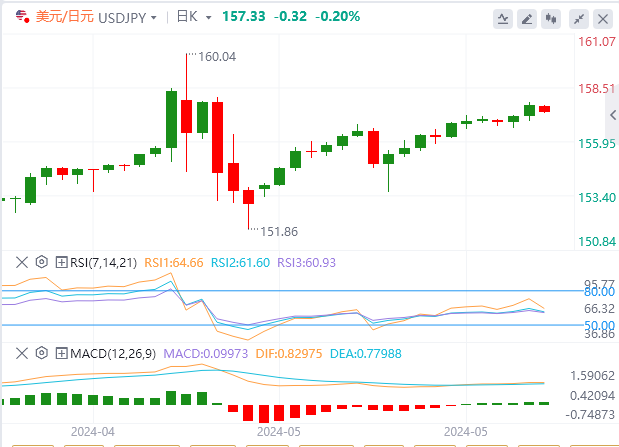Screen dimensions: 619x447
Task: Click the 1.59062 MACD axis label
Action: coord(593,376)
